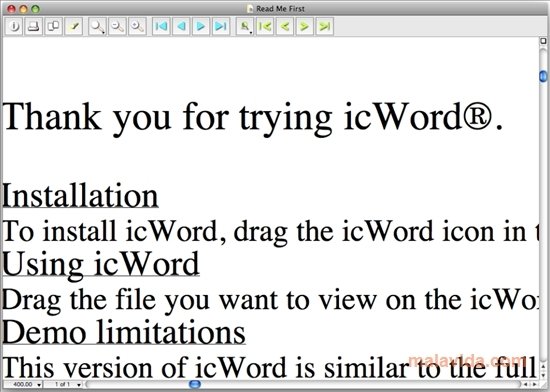Click the document info icon

coord(14,26)
